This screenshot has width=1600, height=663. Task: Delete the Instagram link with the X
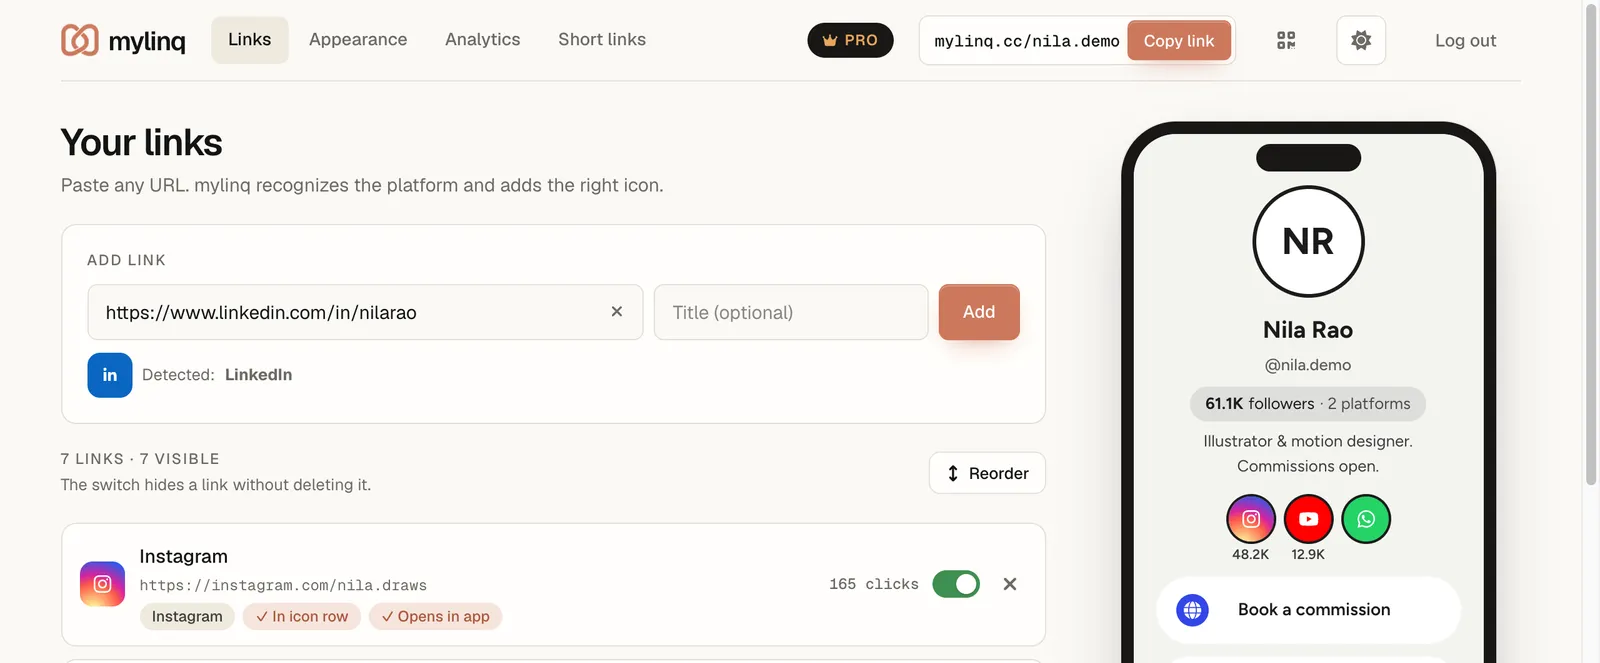(x=1010, y=584)
